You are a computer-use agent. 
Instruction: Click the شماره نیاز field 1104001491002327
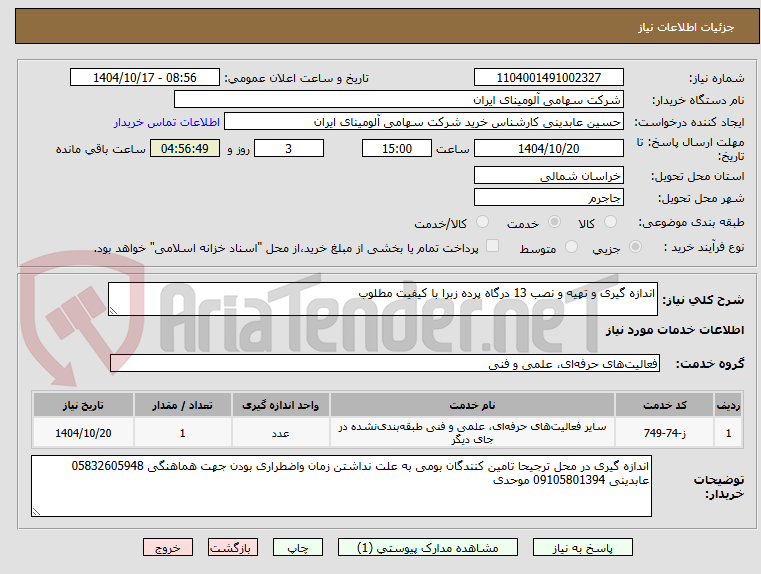coord(548,77)
